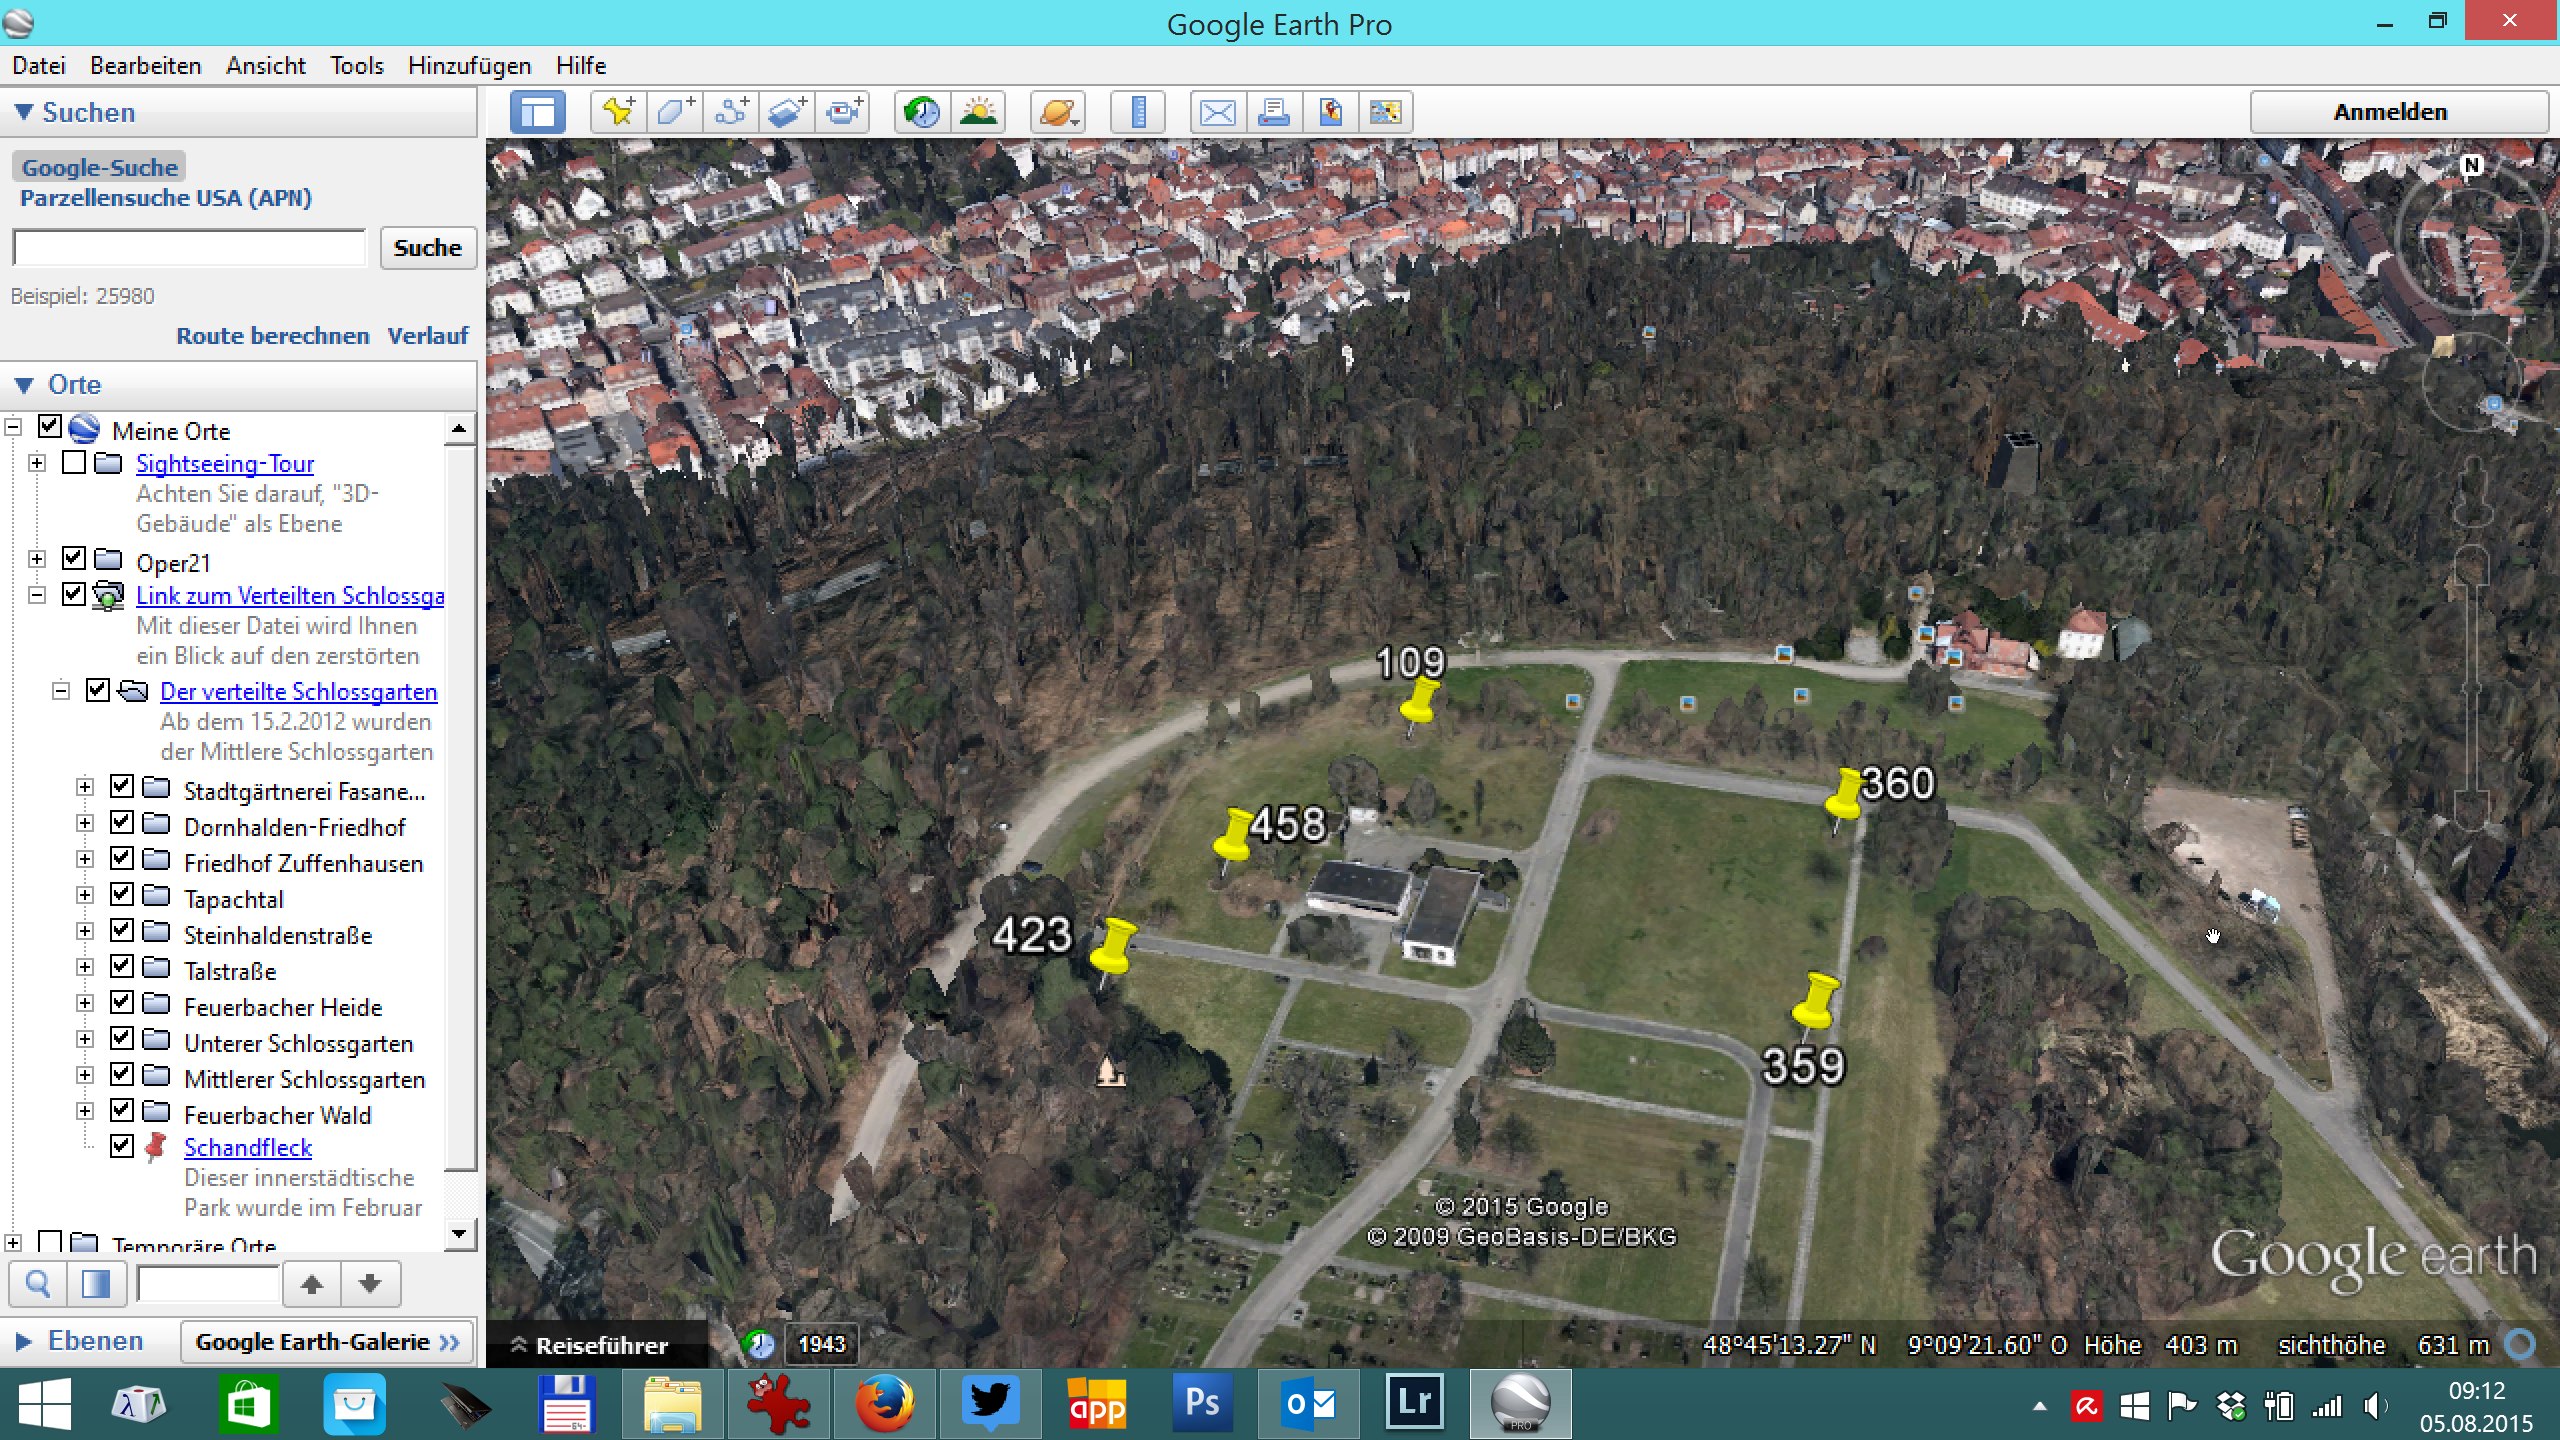Select the Add Polygon tool
The width and height of the screenshot is (2560, 1440).
coord(674,112)
